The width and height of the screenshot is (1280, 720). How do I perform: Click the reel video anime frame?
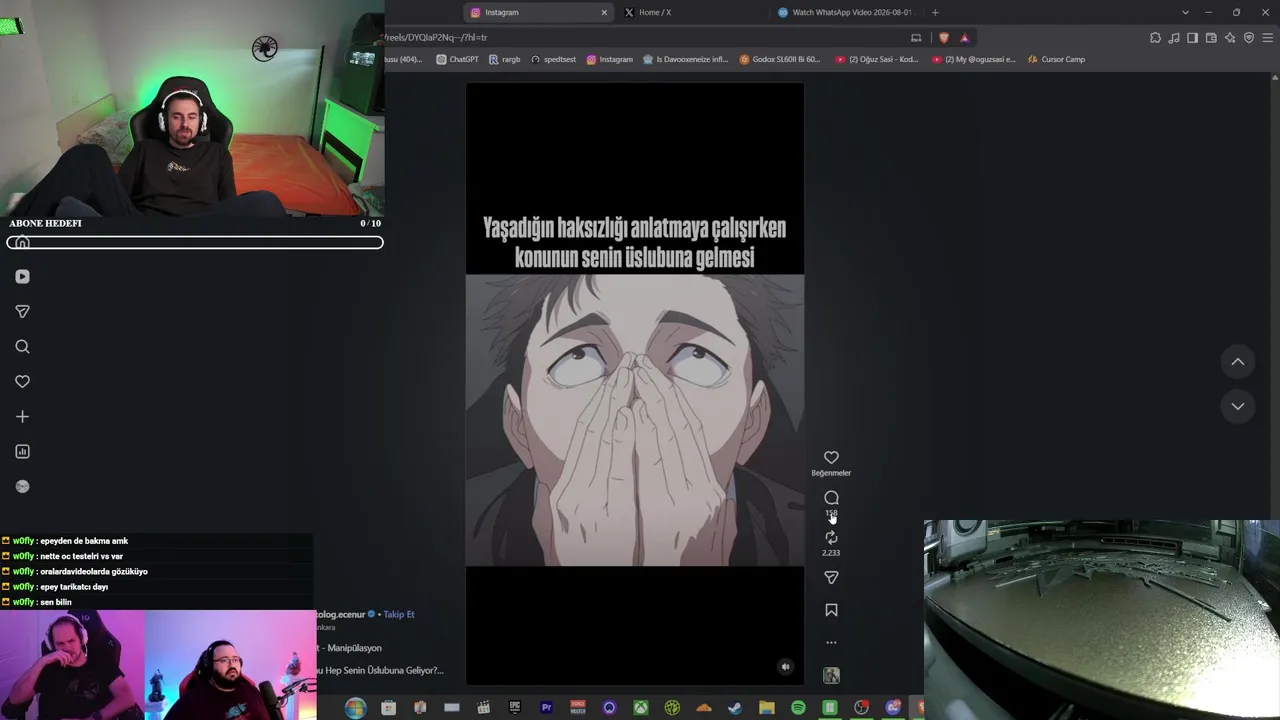(635, 420)
